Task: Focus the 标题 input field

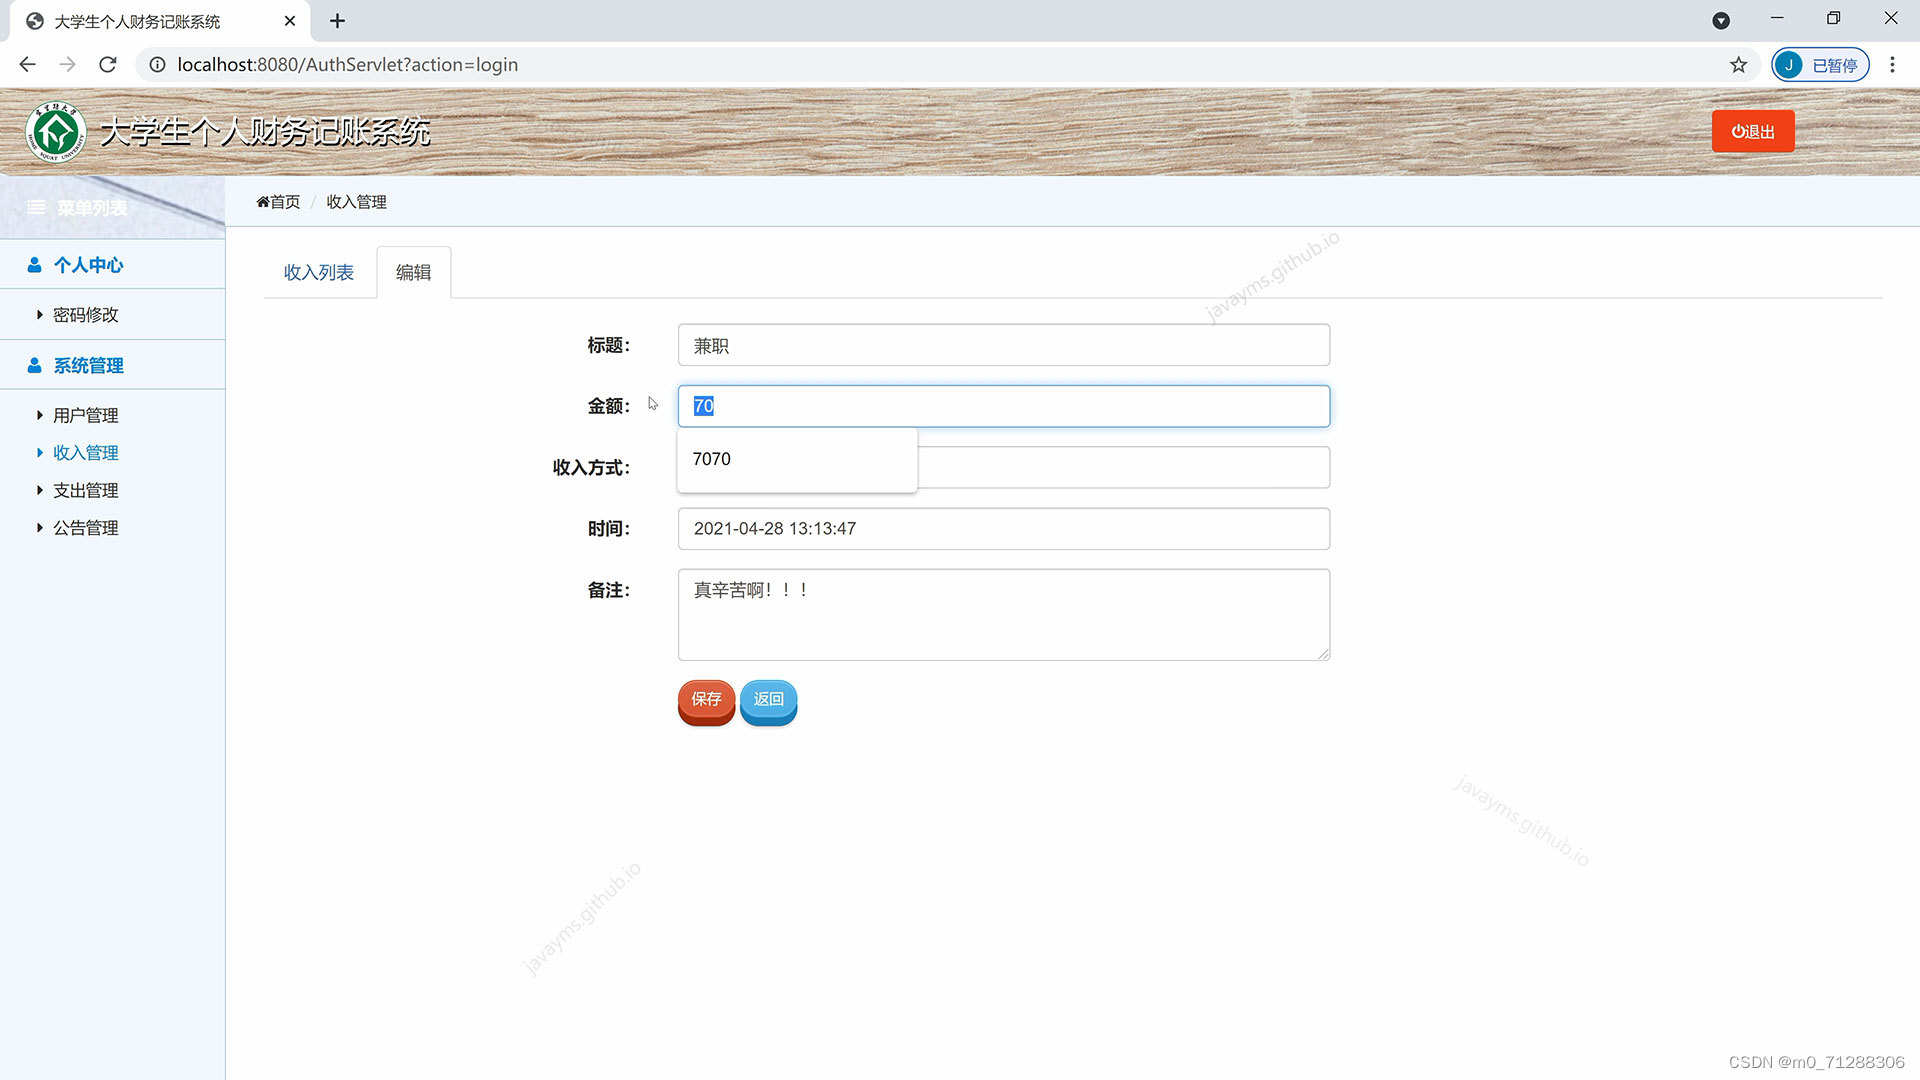Action: tap(1003, 345)
